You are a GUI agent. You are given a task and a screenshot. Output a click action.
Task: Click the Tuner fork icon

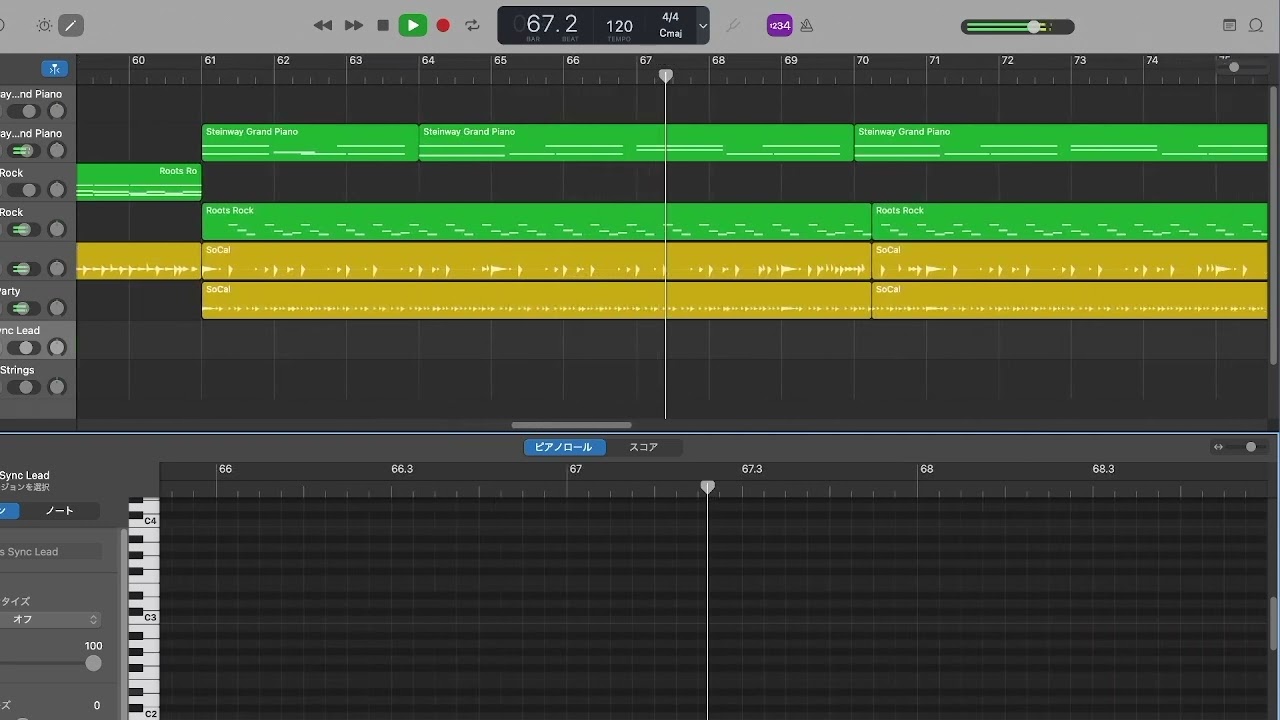click(x=733, y=26)
